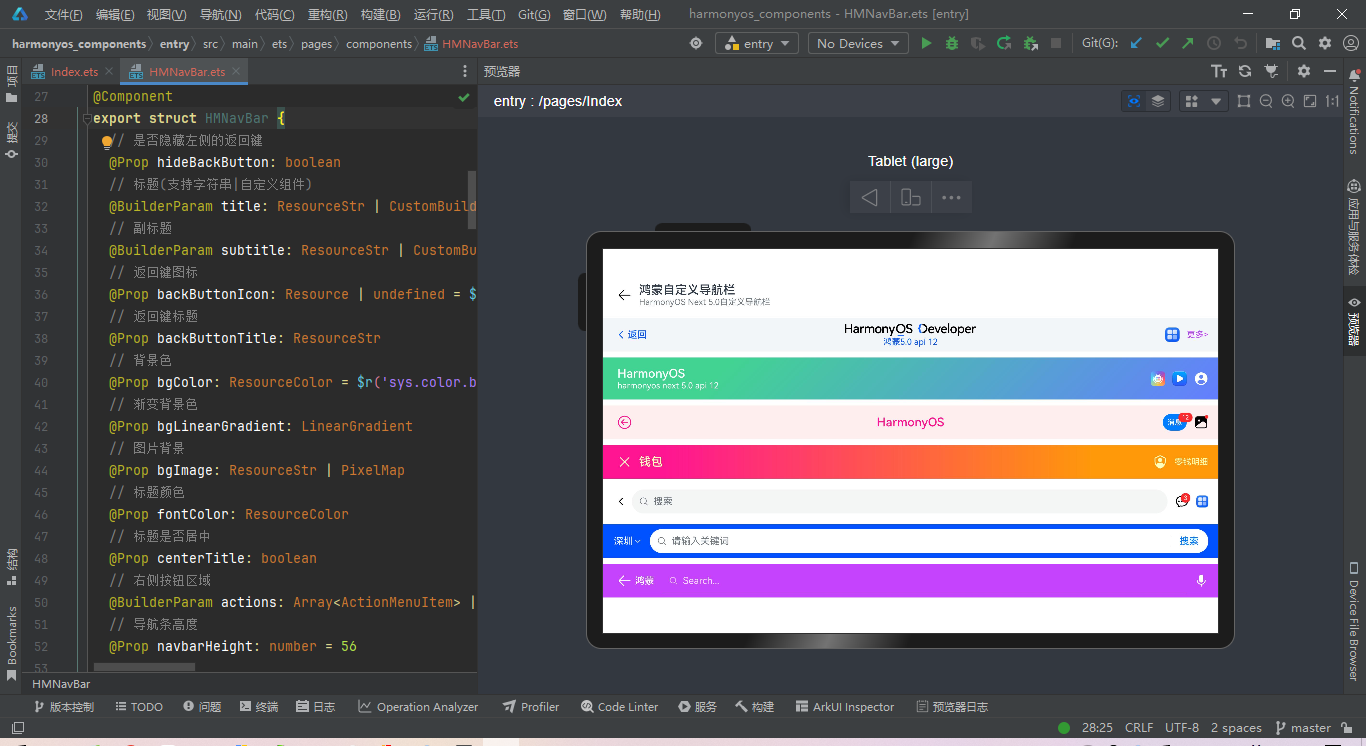Open the multi-device profile dropdown arrow
This screenshot has width=1366, height=746.
coord(1216,101)
